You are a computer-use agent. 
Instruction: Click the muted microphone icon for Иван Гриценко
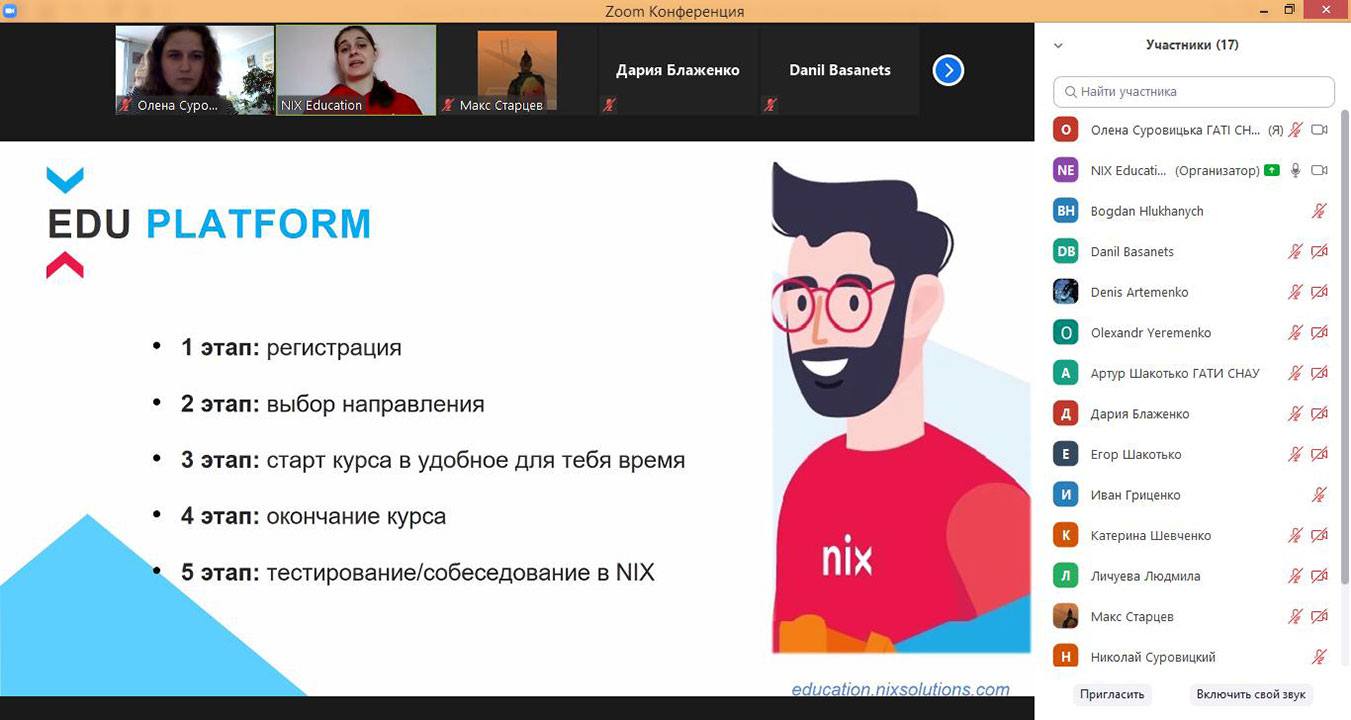point(1319,495)
